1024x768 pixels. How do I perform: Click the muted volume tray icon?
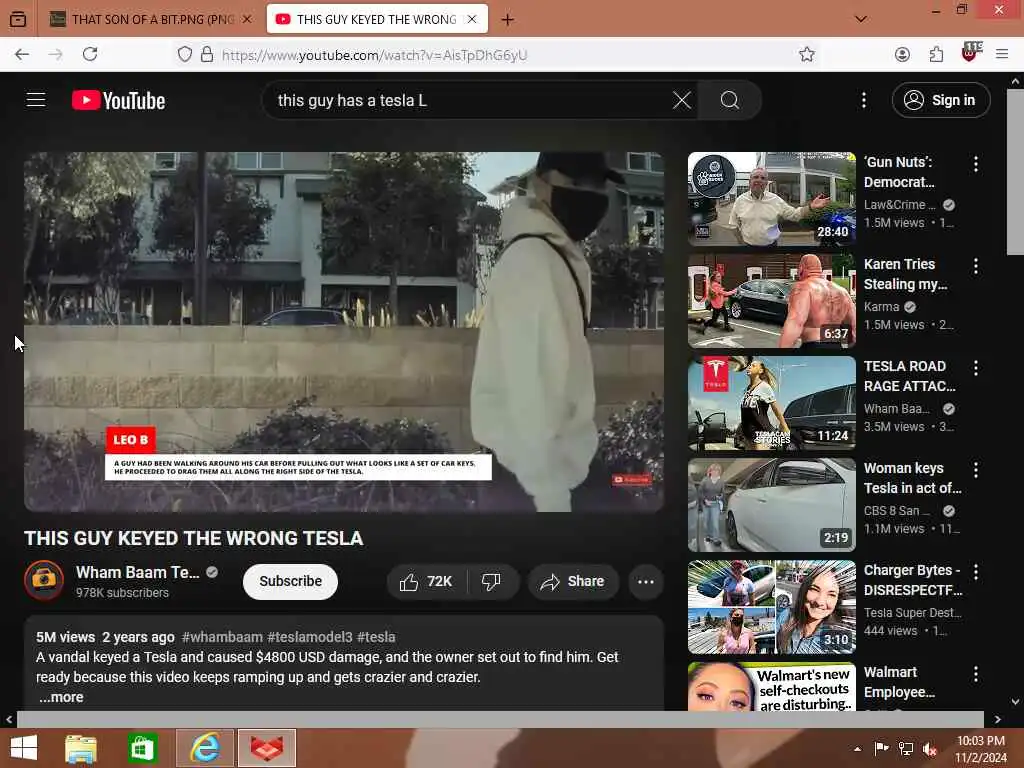pyautogui.click(x=930, y=749)
